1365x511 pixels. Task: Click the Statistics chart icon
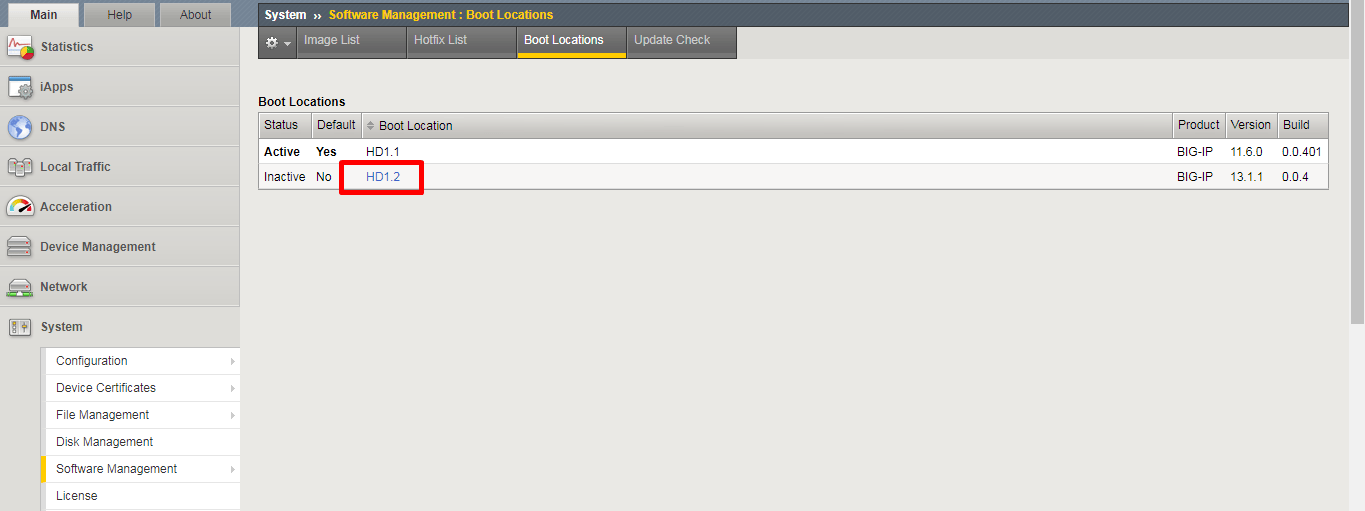click(20, 47)
